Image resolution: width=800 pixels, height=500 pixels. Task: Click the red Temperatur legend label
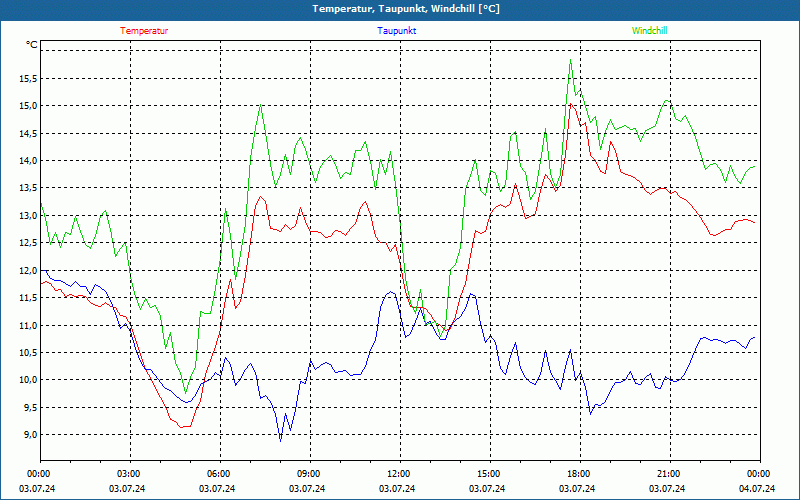(144, 31)
